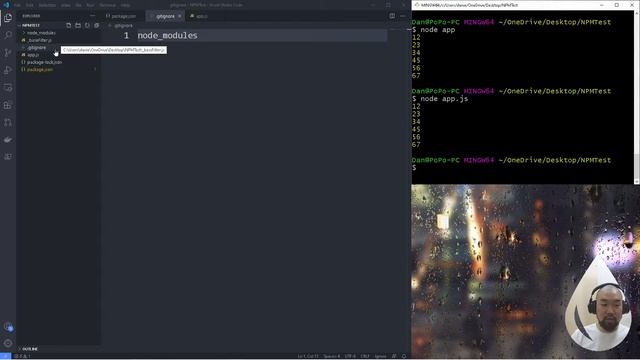640x360 pixels.
Task: Open the Explorer view in the activity bar
Action: pyautogui.click(x=8, y=18)
